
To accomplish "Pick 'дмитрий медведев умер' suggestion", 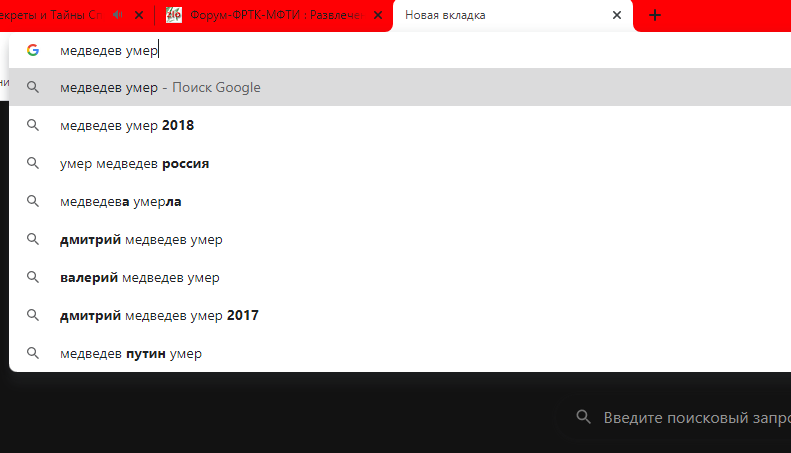I will 141,239.
